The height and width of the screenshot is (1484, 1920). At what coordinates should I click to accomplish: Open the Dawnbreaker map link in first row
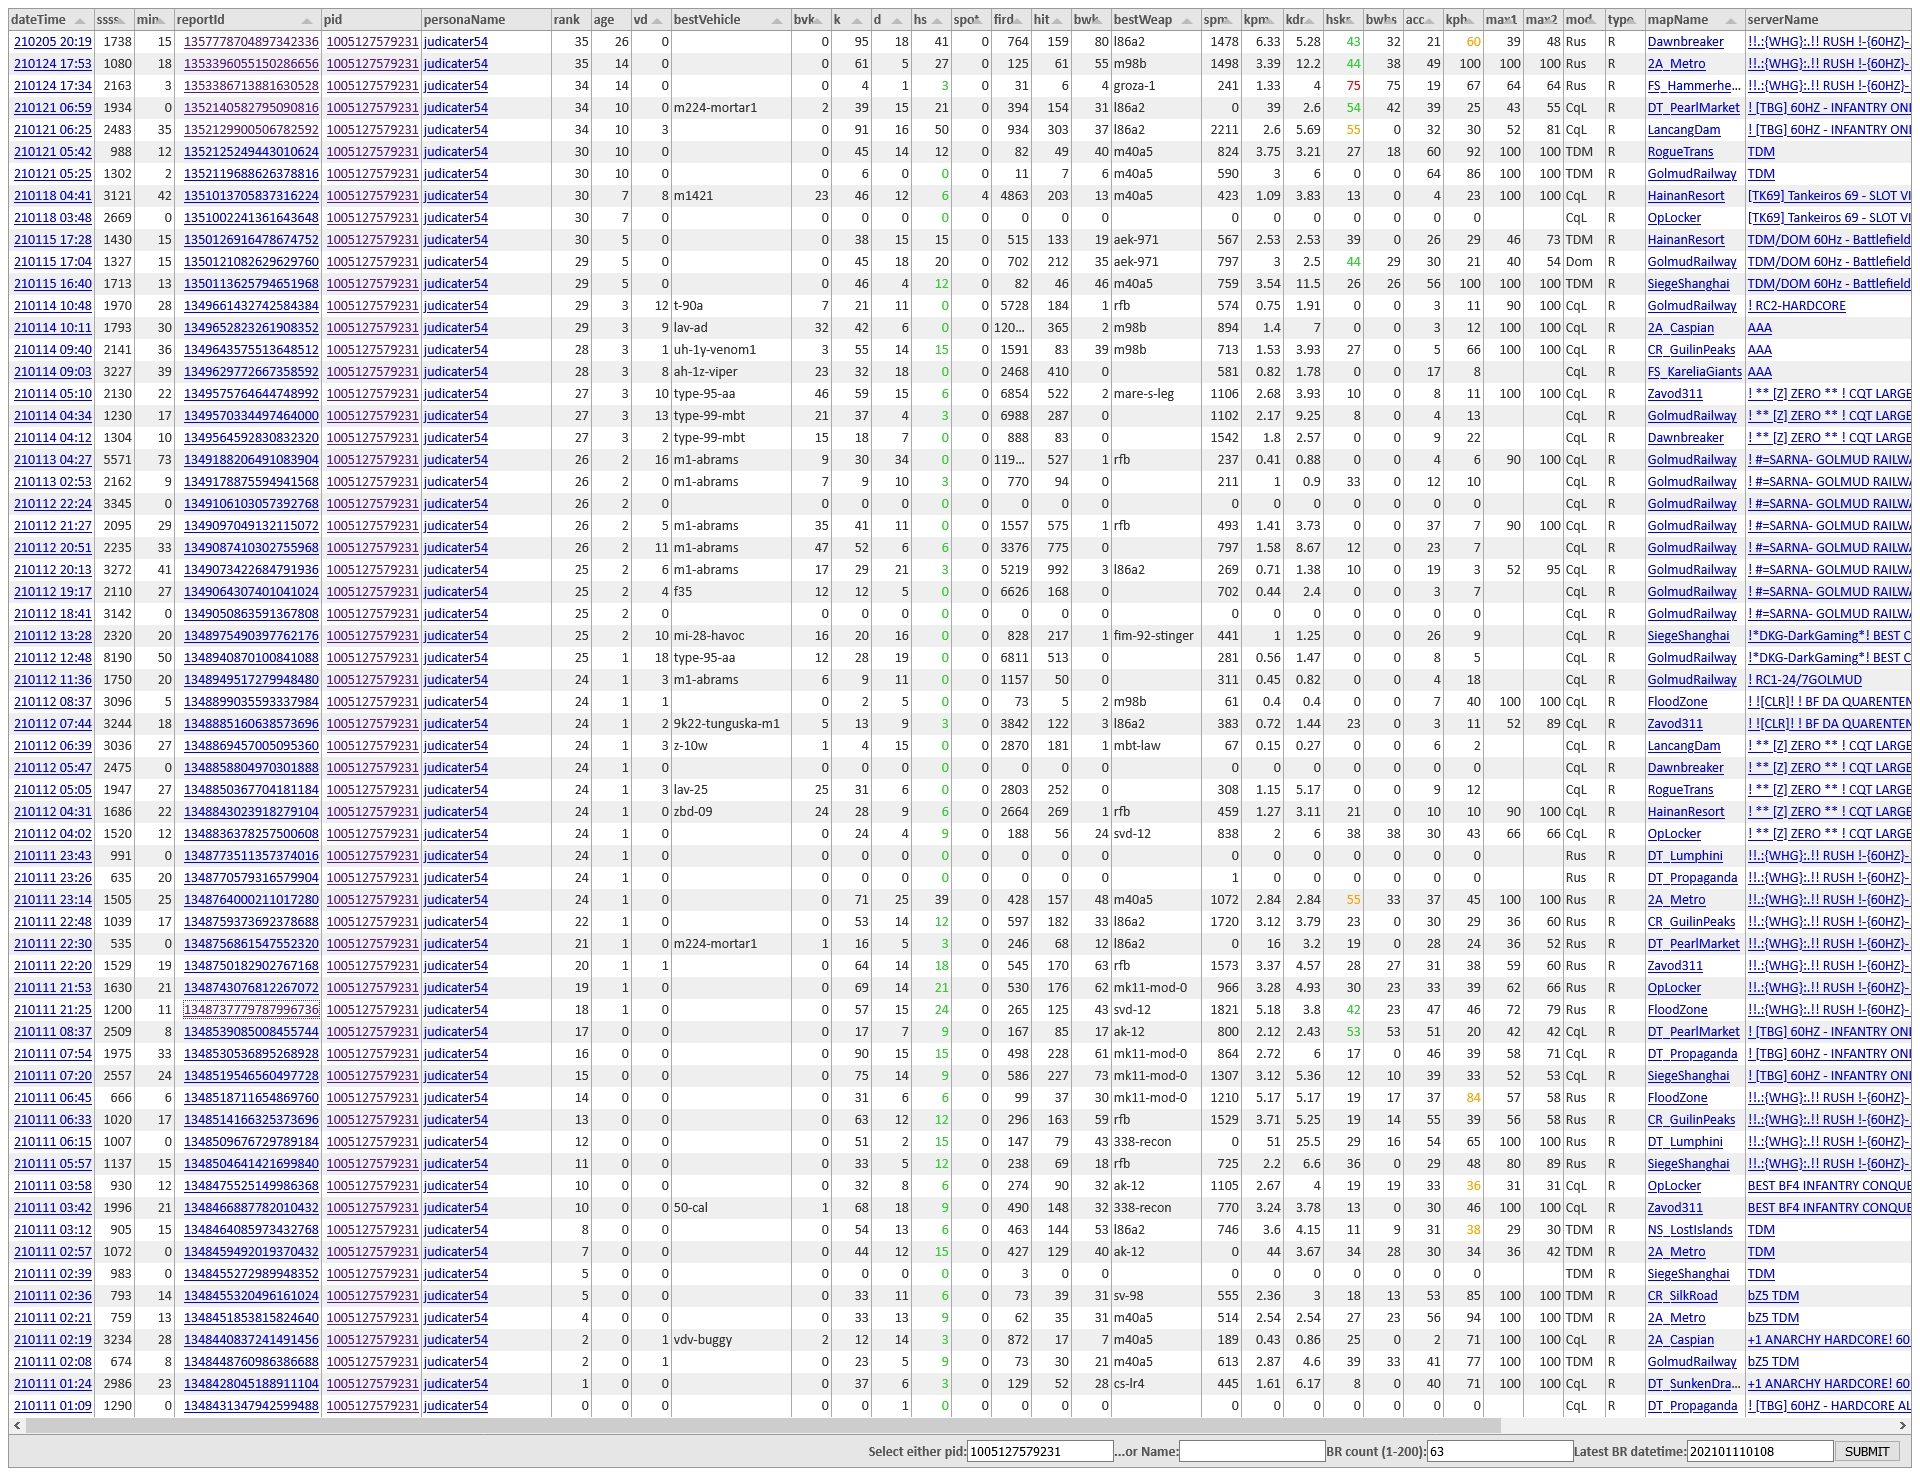pos(1685,42)
